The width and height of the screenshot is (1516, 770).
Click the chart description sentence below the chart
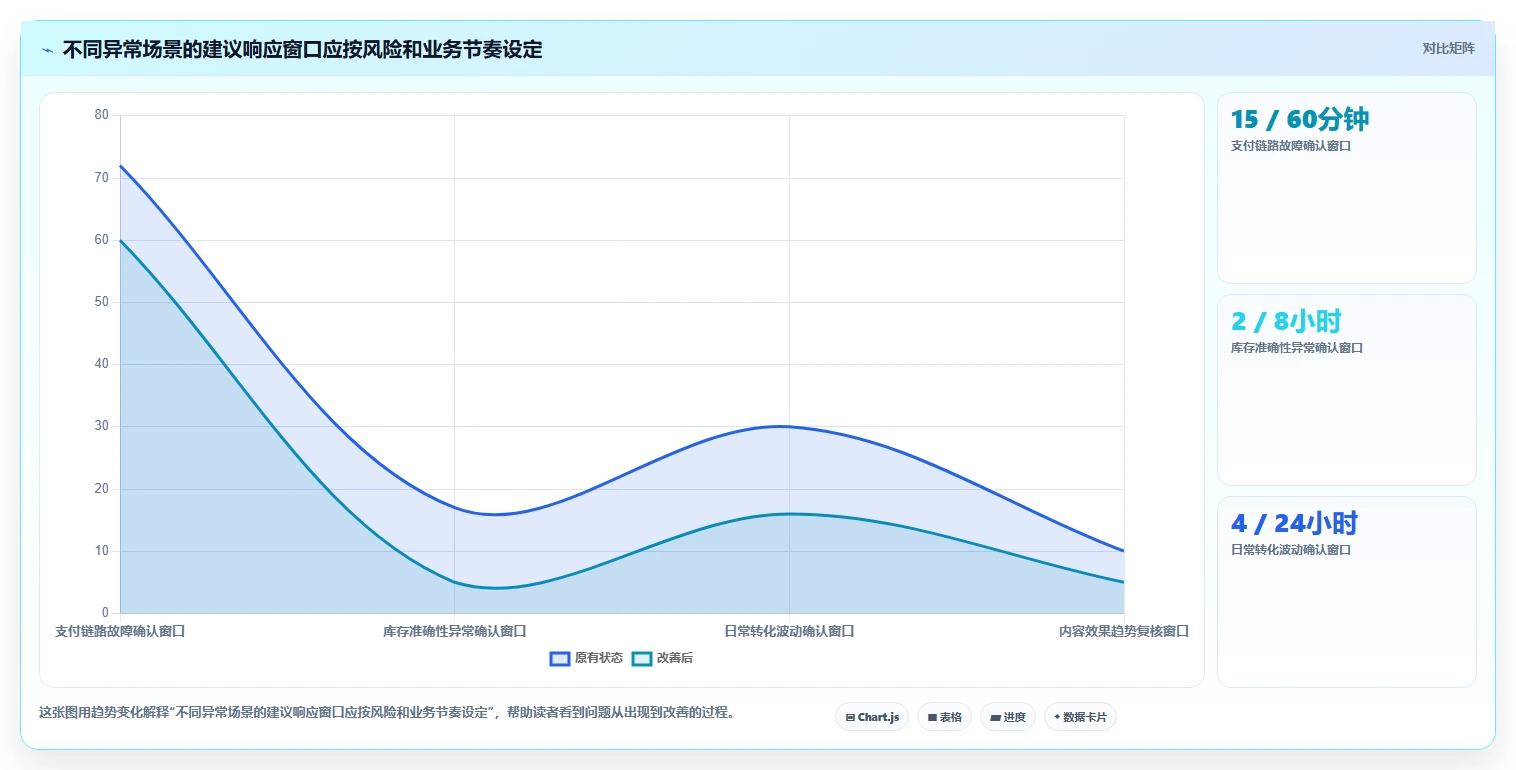click(x=387, y=713)
